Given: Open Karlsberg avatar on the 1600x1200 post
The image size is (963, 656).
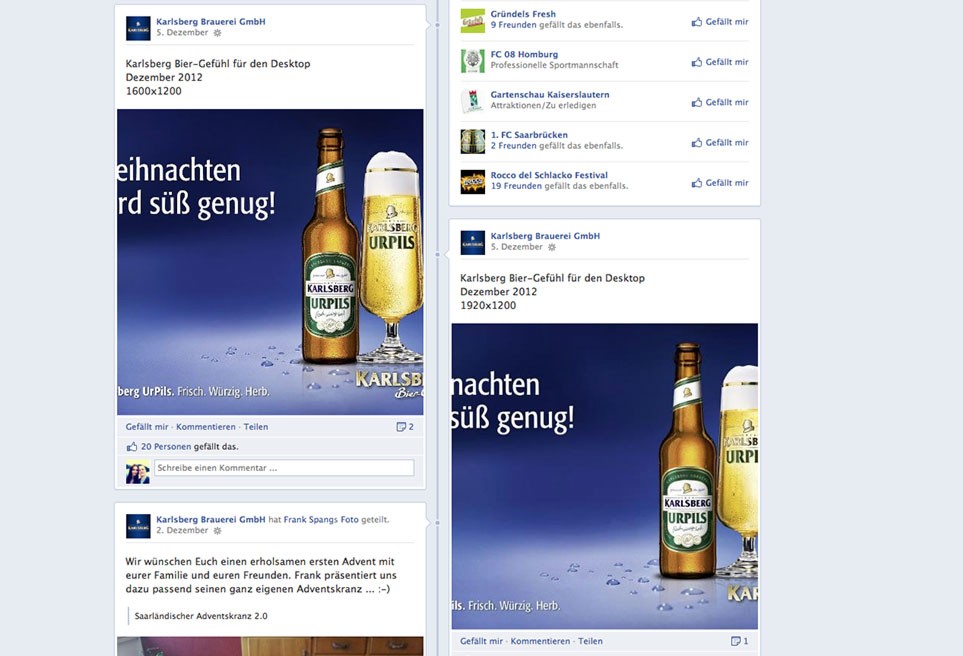Looking at the screenshot, I should (x=138, y=28).
